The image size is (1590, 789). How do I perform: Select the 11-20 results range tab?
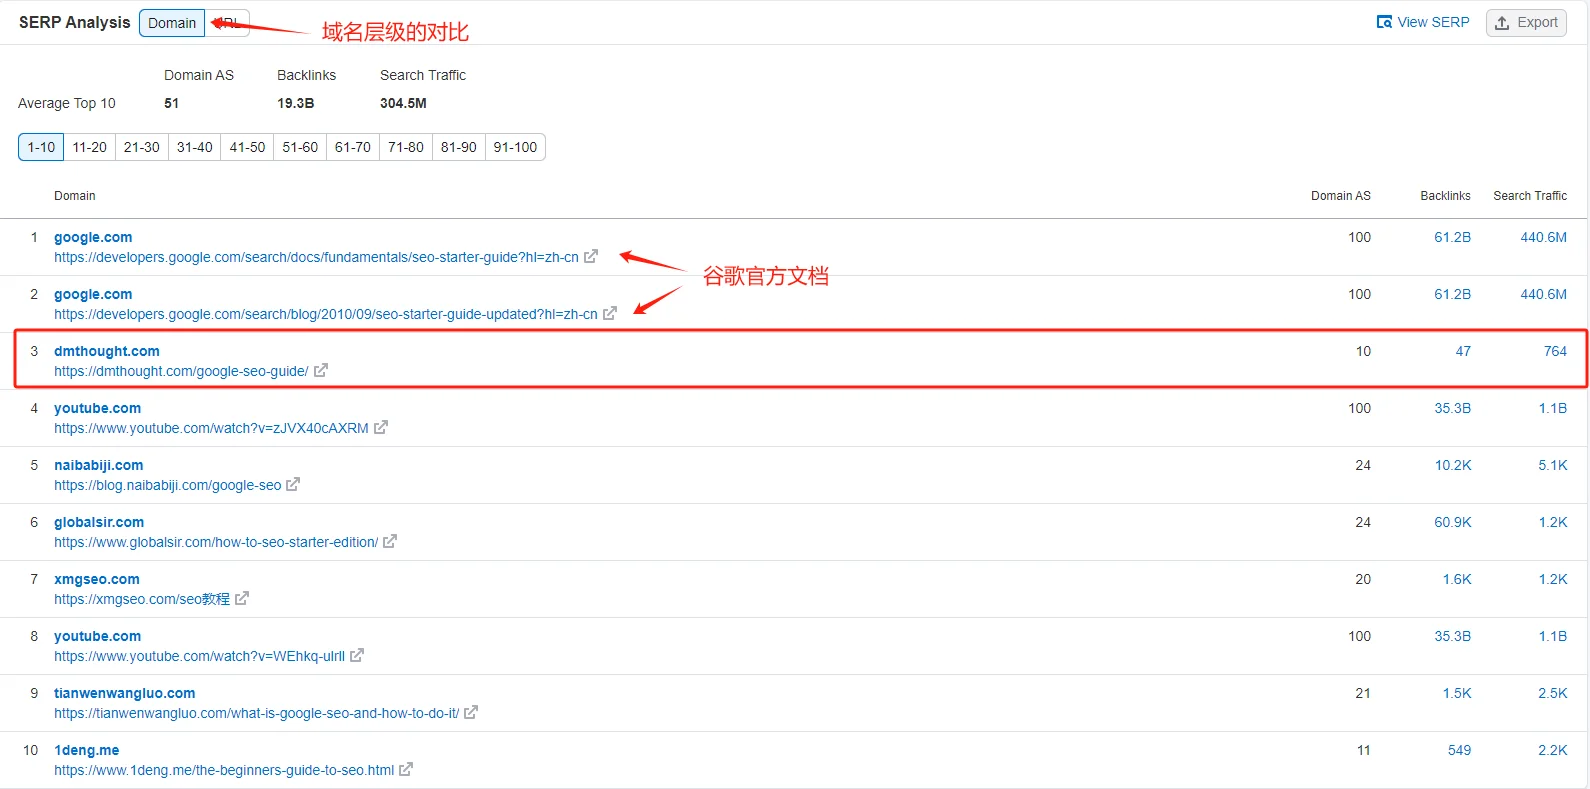point(90,147)
